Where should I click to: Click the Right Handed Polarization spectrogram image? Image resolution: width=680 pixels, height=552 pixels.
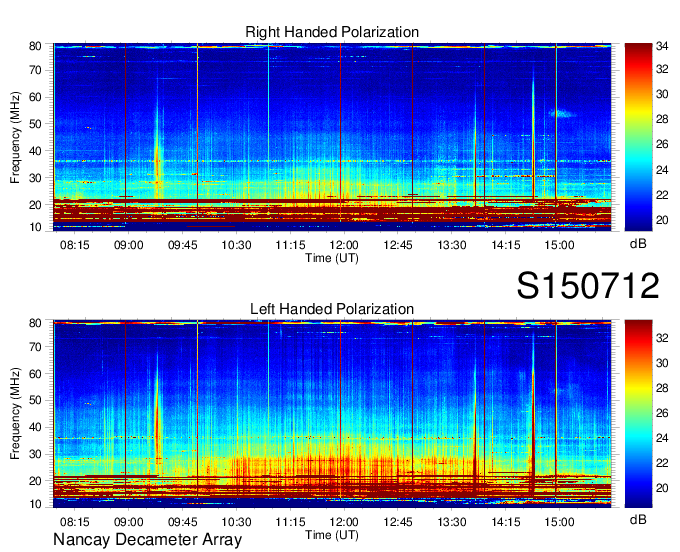coord(332,137)
